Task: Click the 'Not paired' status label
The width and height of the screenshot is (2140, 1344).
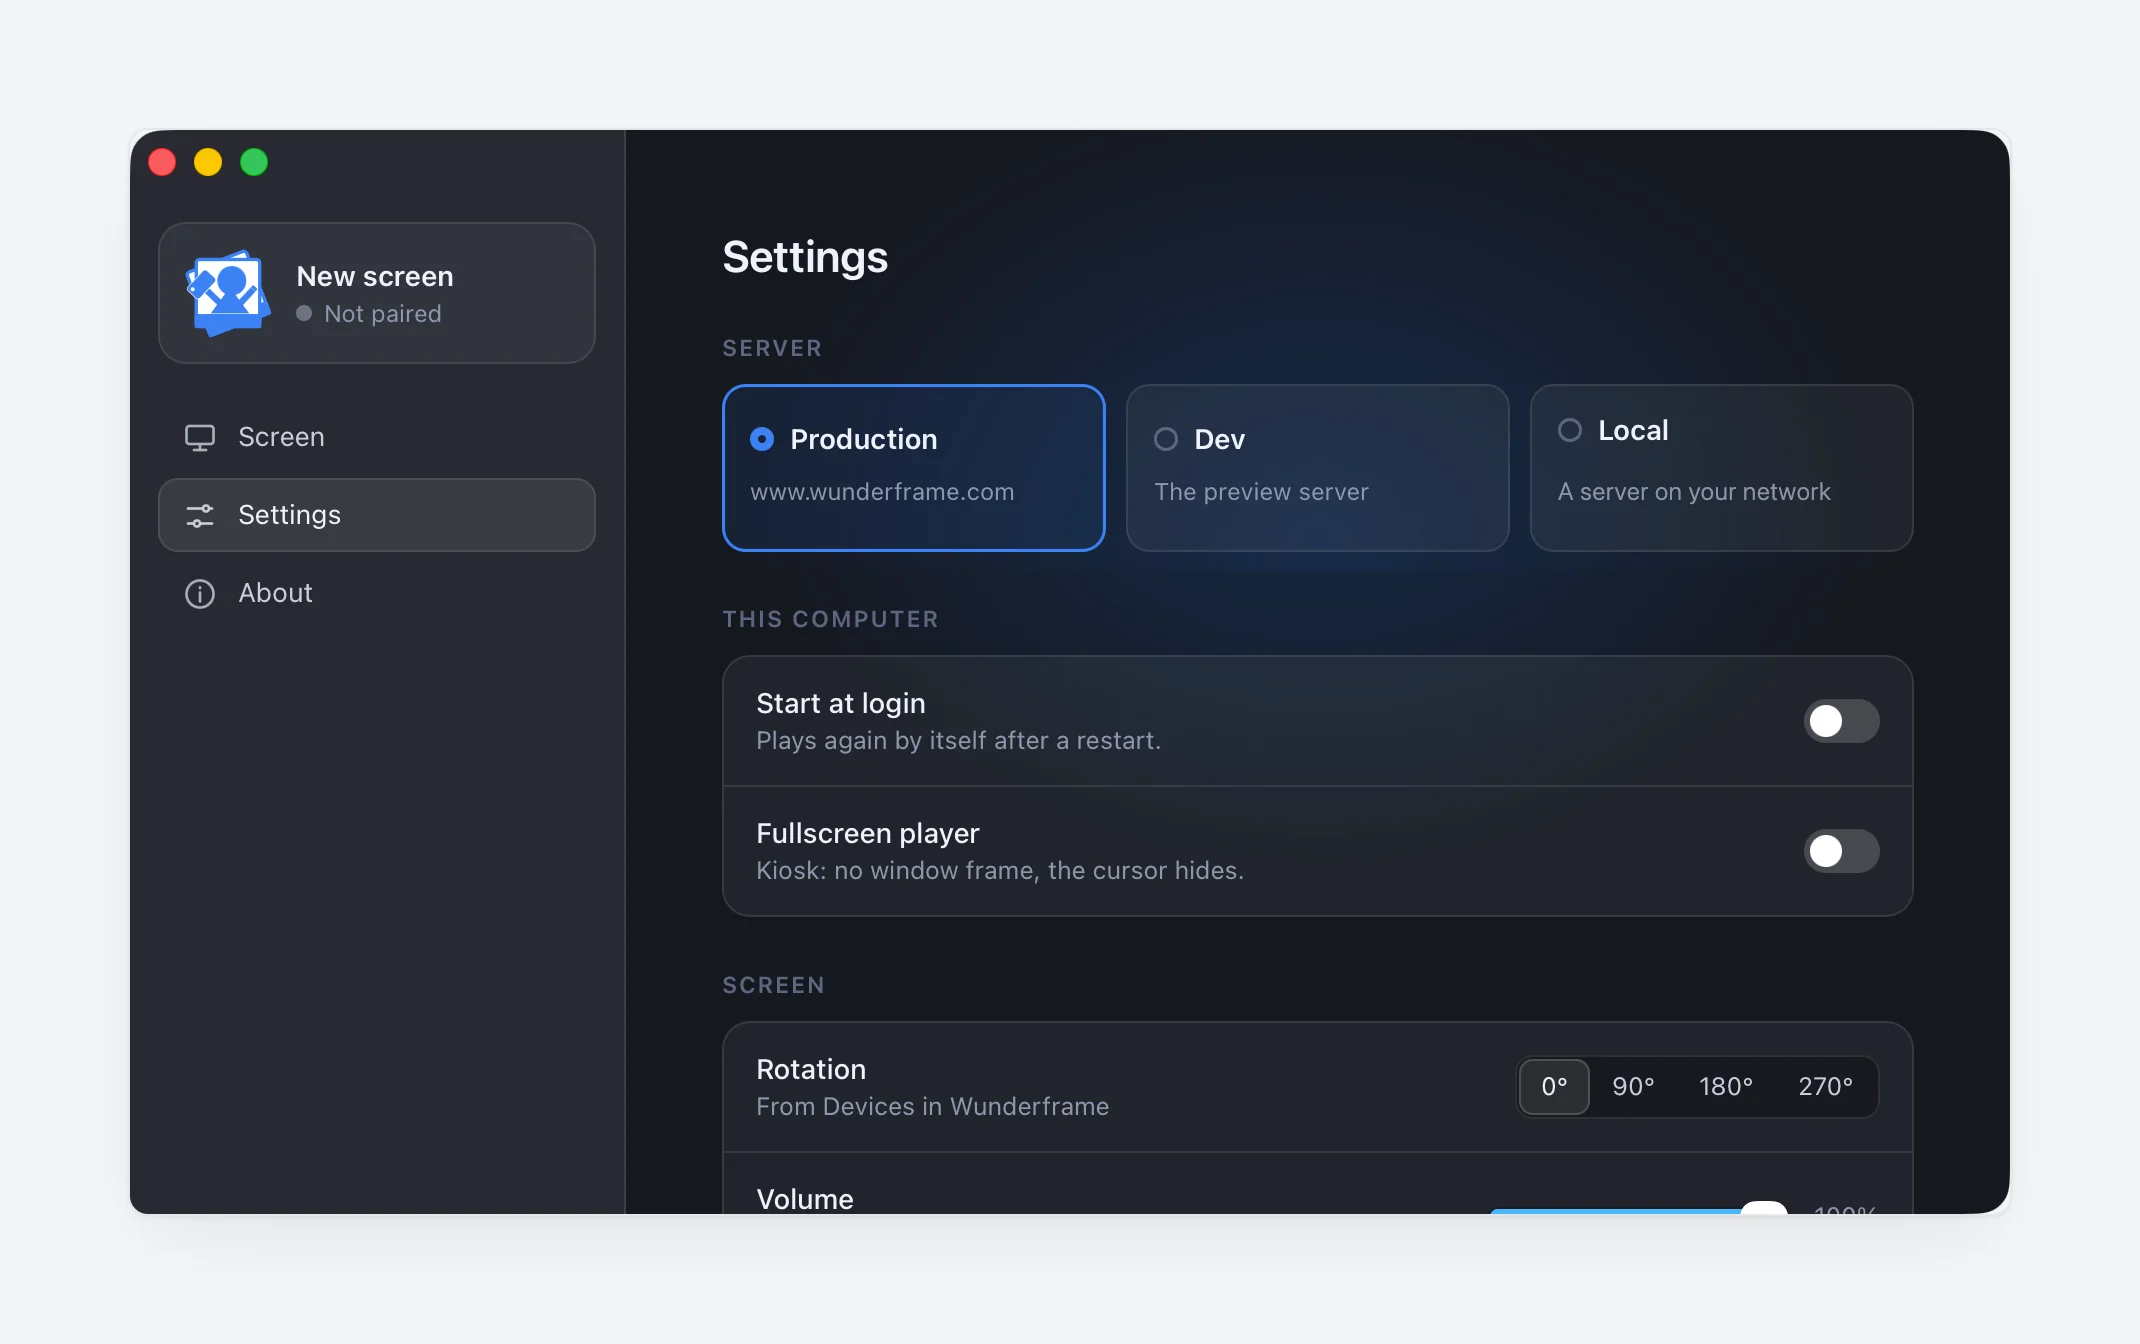Action: click(383, 314)
